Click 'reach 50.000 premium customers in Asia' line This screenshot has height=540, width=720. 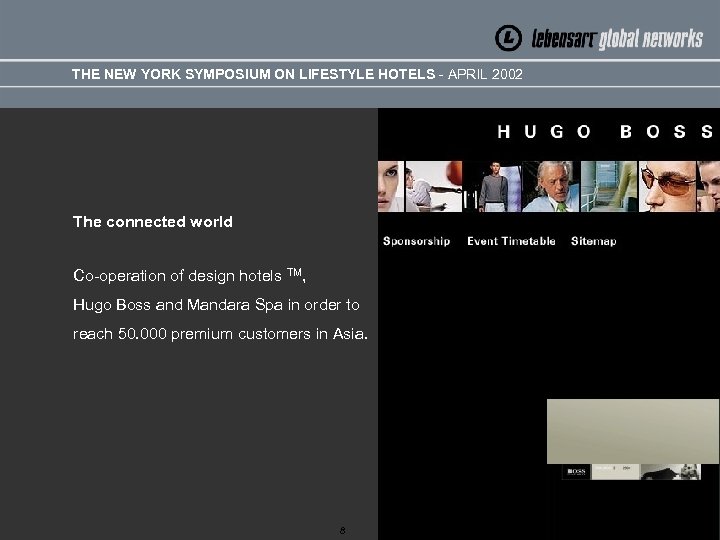point(220,333)
